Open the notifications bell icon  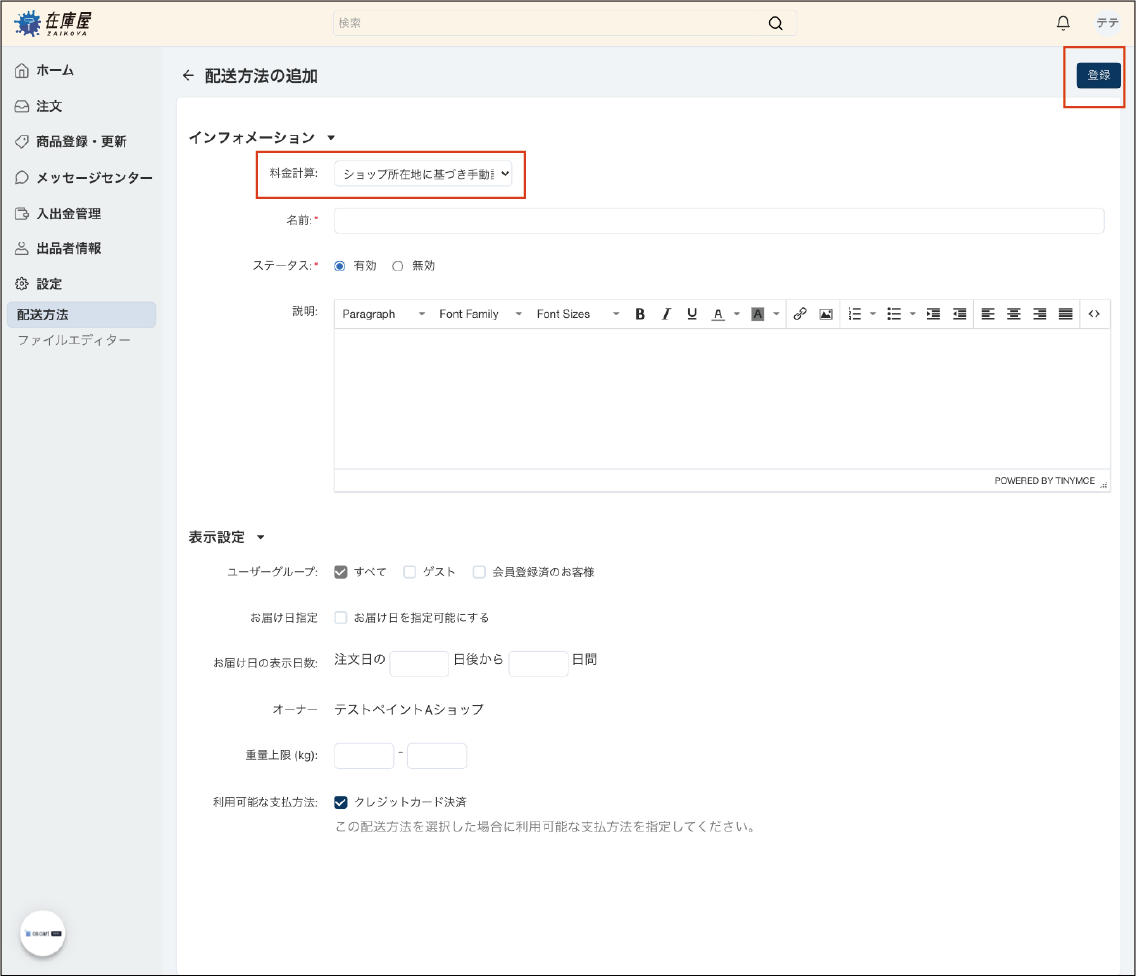click(x=1063, y=23)
